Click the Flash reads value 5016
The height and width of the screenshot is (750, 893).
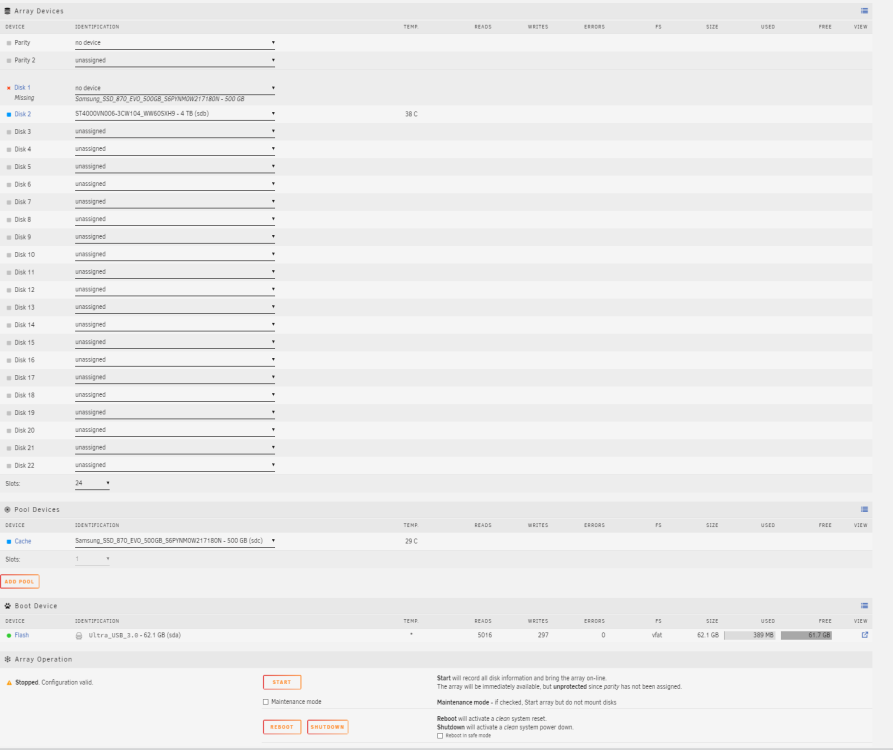pyautogui.click(x=485, y=636)
